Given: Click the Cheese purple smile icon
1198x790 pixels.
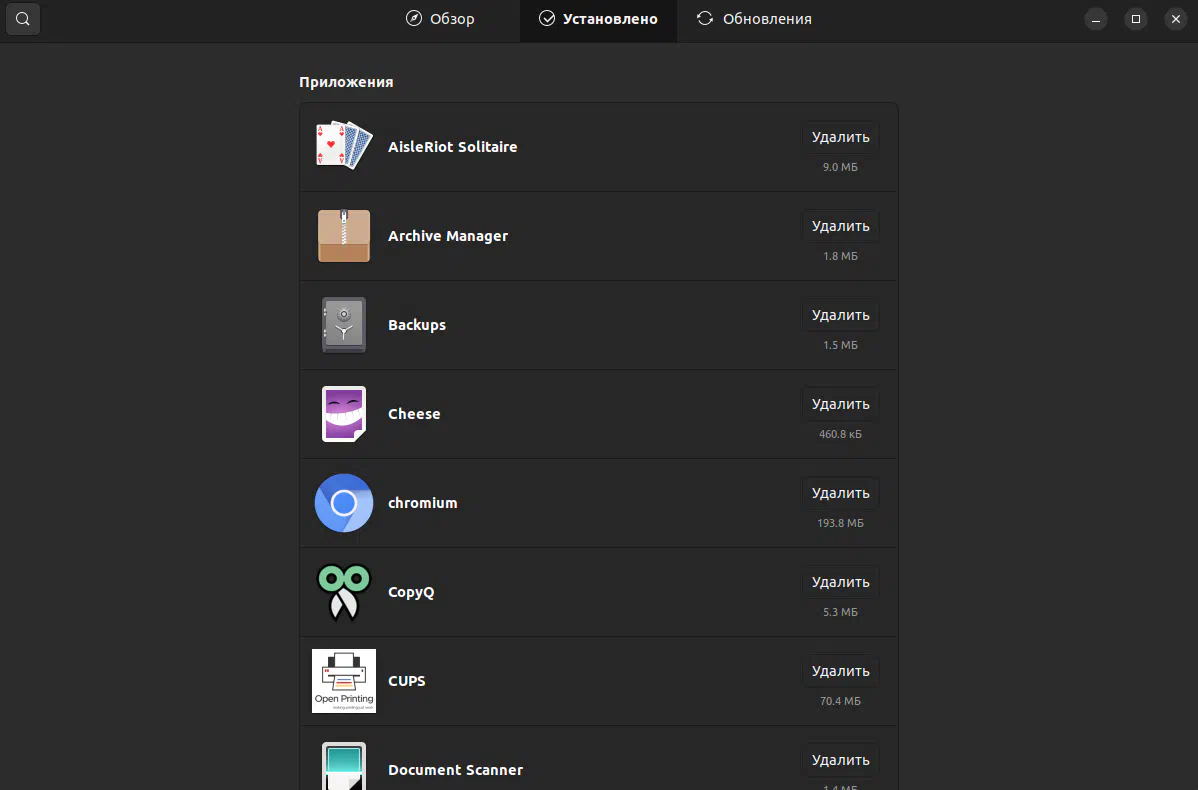Looking at the screenshot, I should 343,414.
